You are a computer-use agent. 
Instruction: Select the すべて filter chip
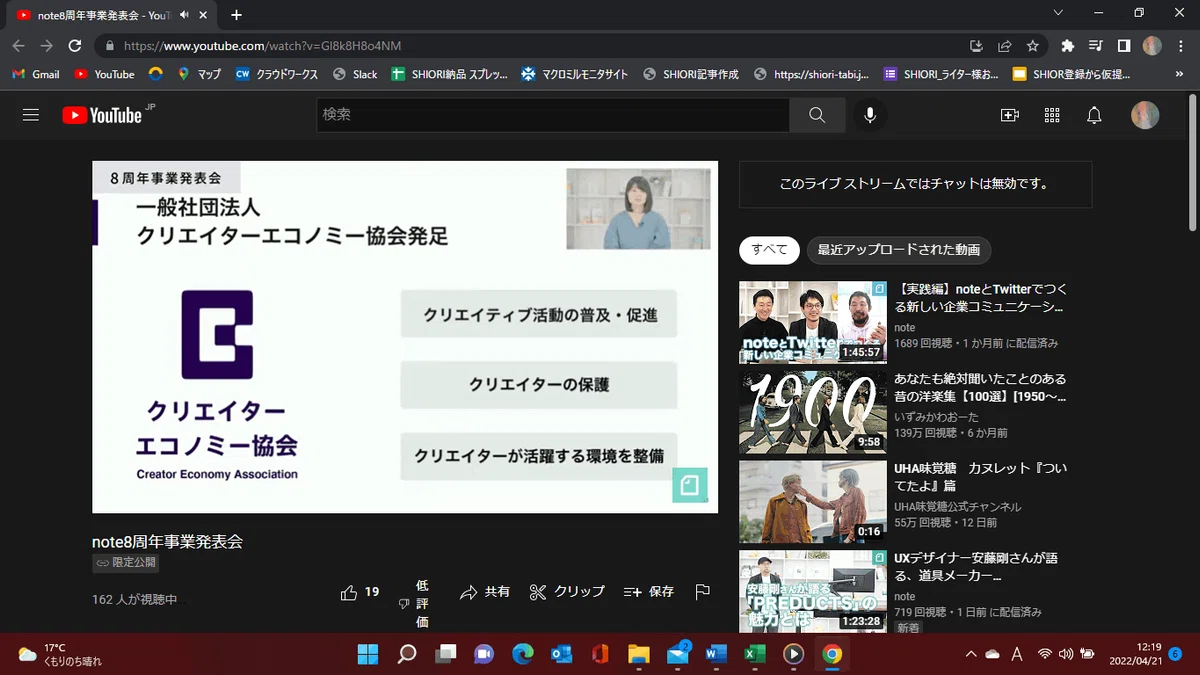point(769,250)
